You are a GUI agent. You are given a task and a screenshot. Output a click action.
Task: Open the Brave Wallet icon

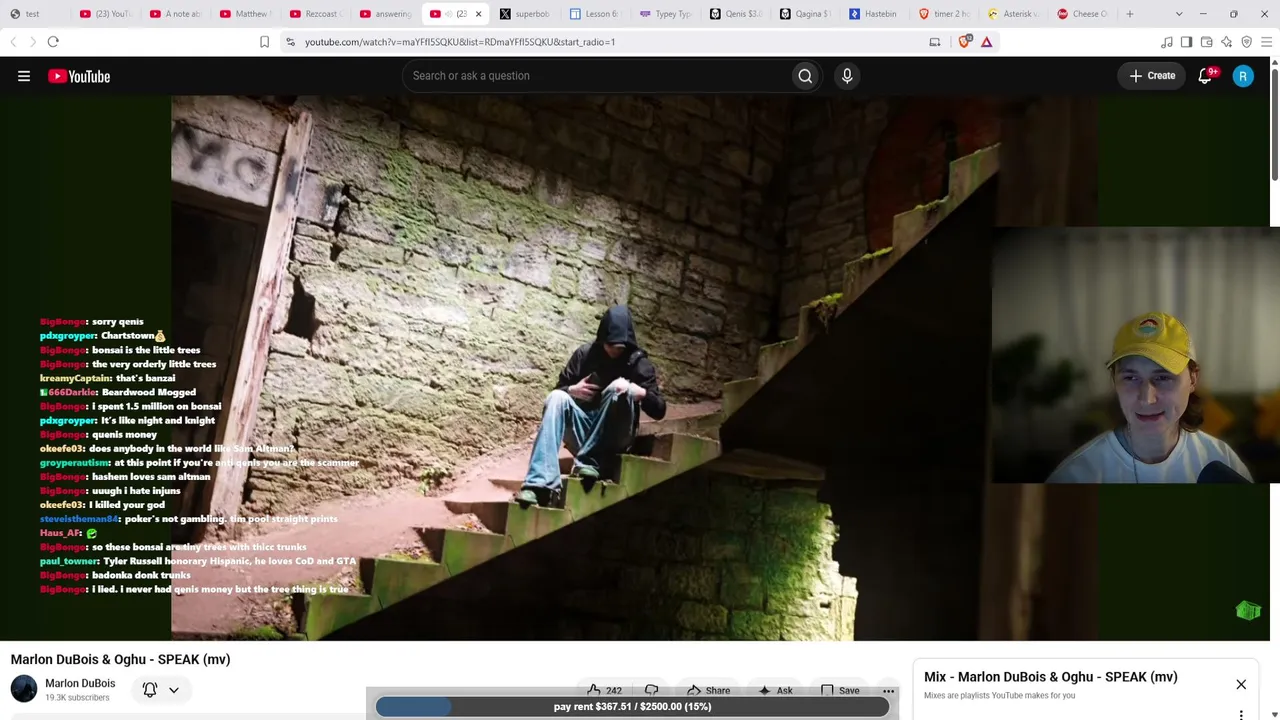pos(1207,42)
